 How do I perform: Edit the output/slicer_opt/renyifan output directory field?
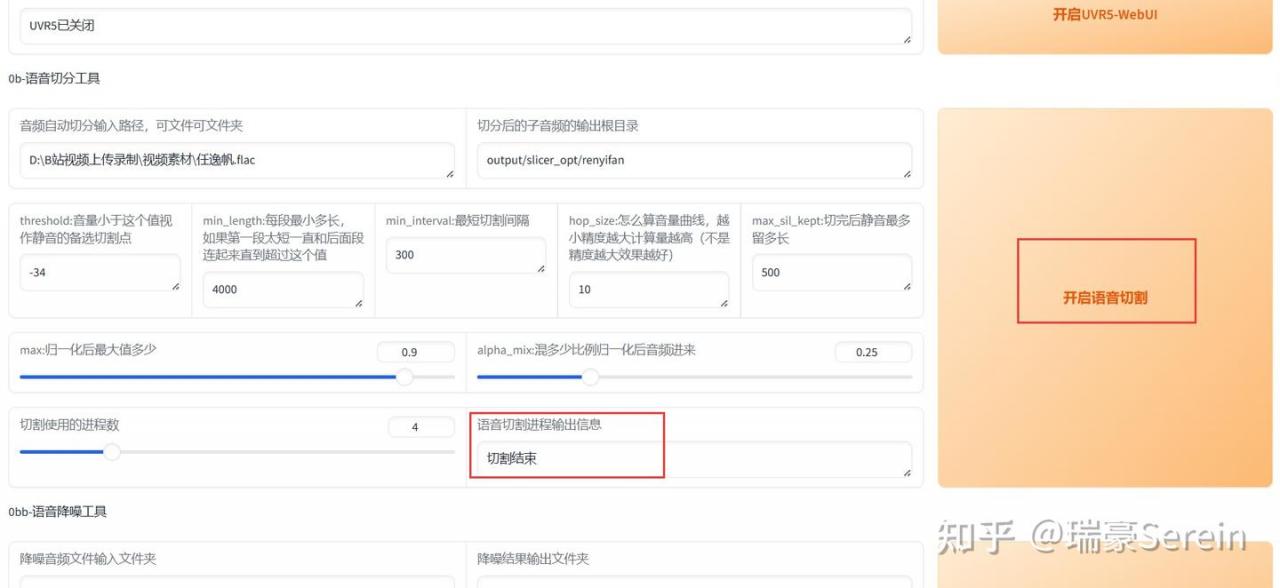[x=694, y=160]
